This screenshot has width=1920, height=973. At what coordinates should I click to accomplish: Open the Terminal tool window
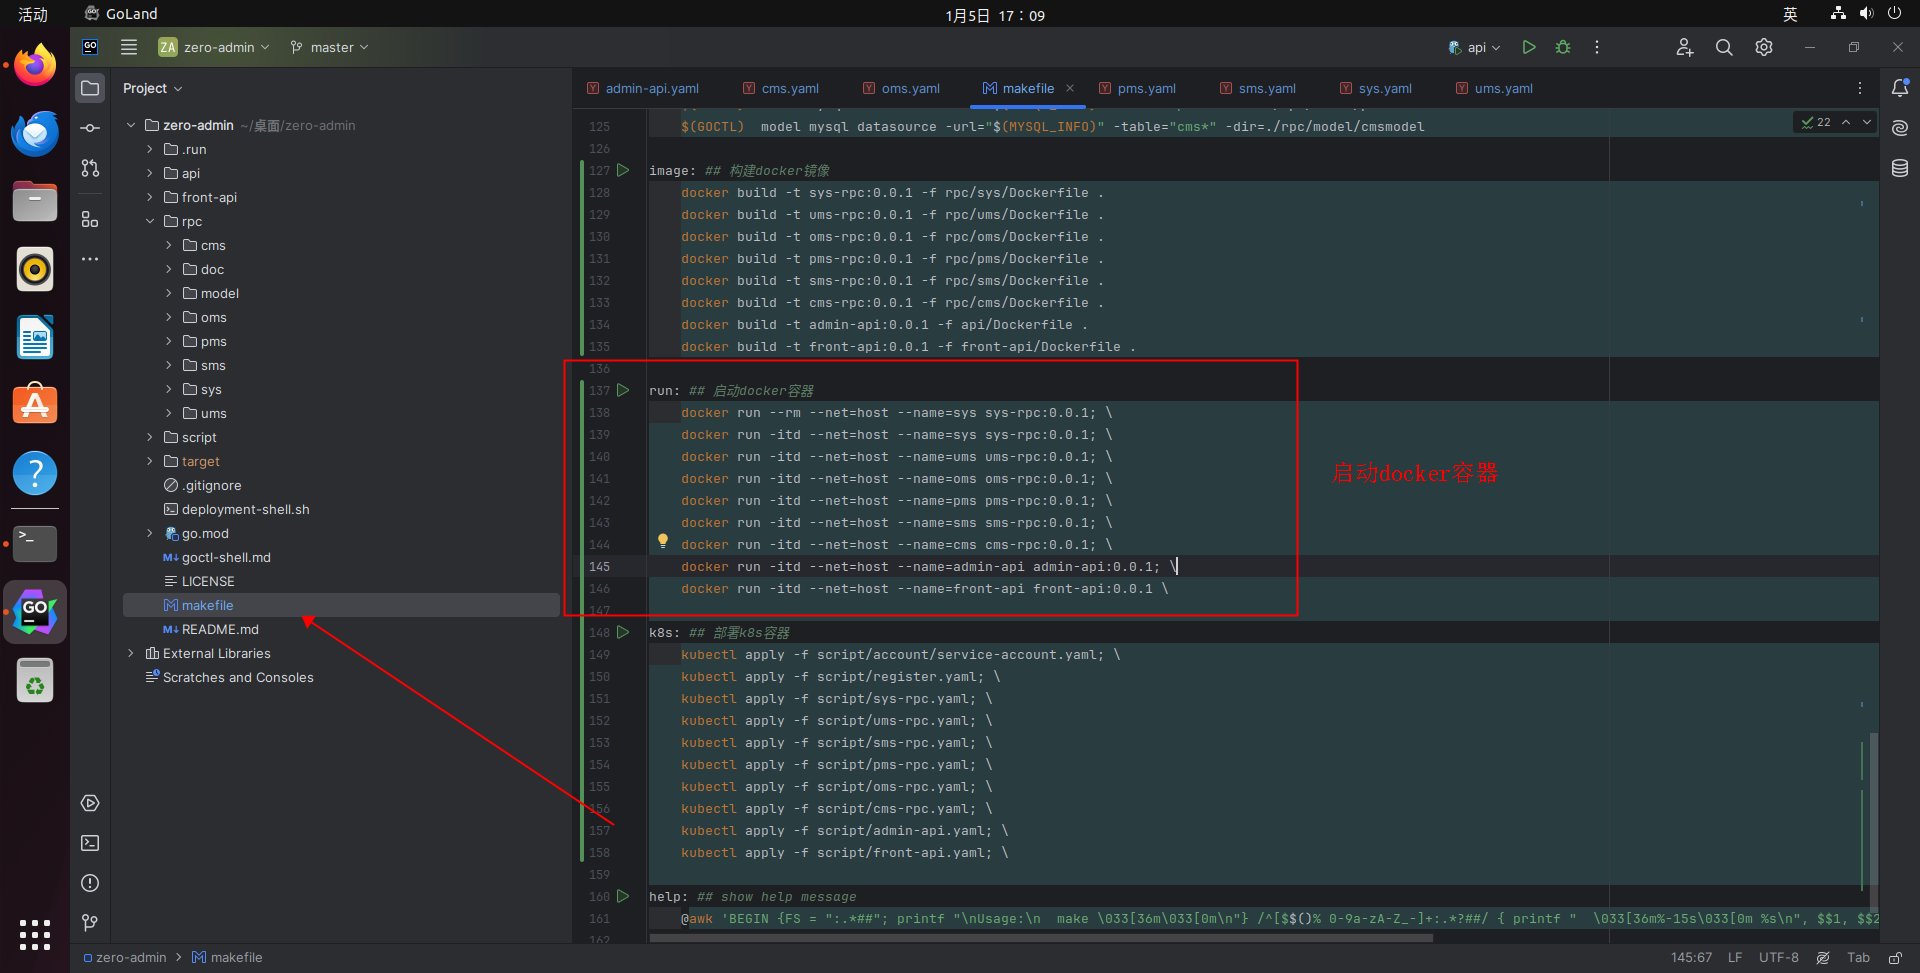coord(90,843)
